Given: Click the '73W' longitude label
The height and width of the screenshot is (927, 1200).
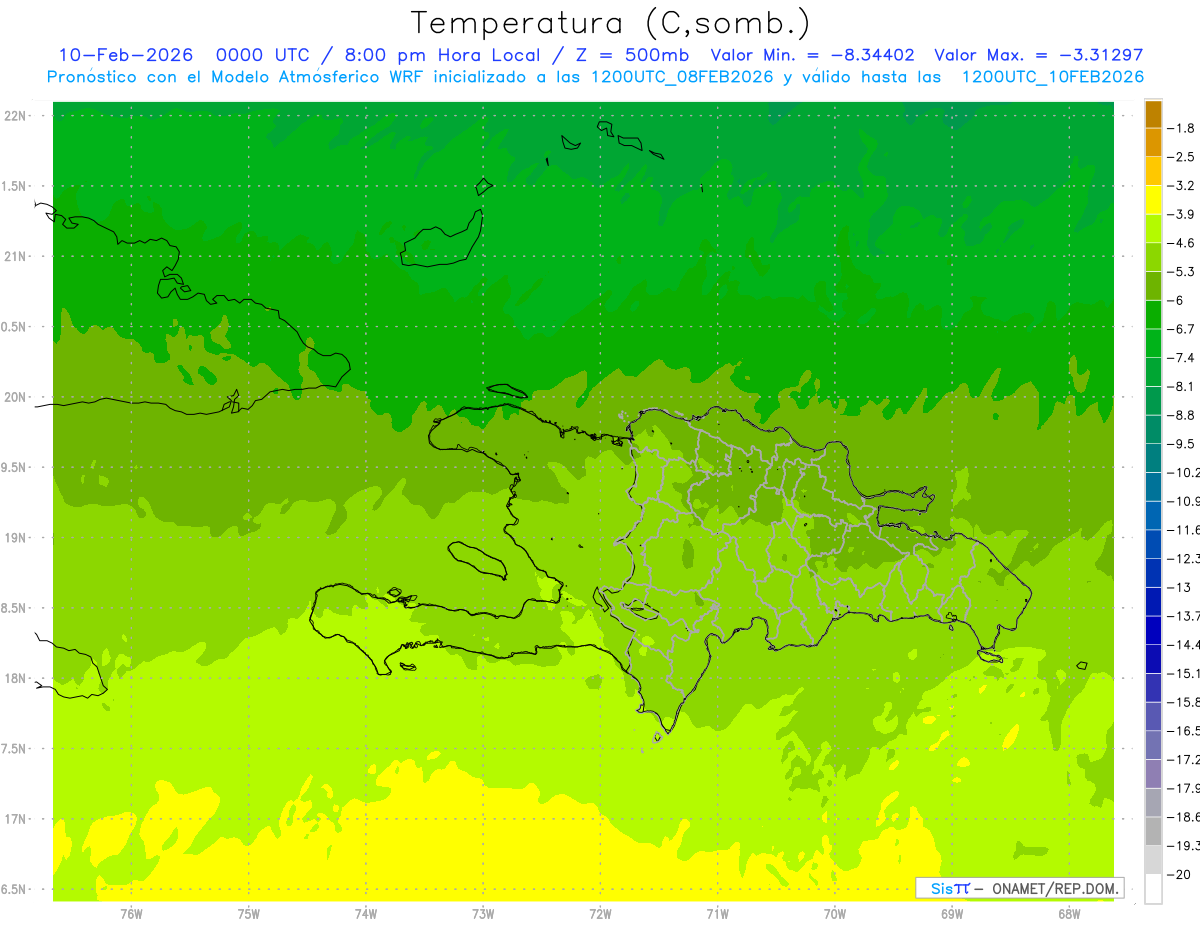Looking at the screenshot, I should 483,914.
